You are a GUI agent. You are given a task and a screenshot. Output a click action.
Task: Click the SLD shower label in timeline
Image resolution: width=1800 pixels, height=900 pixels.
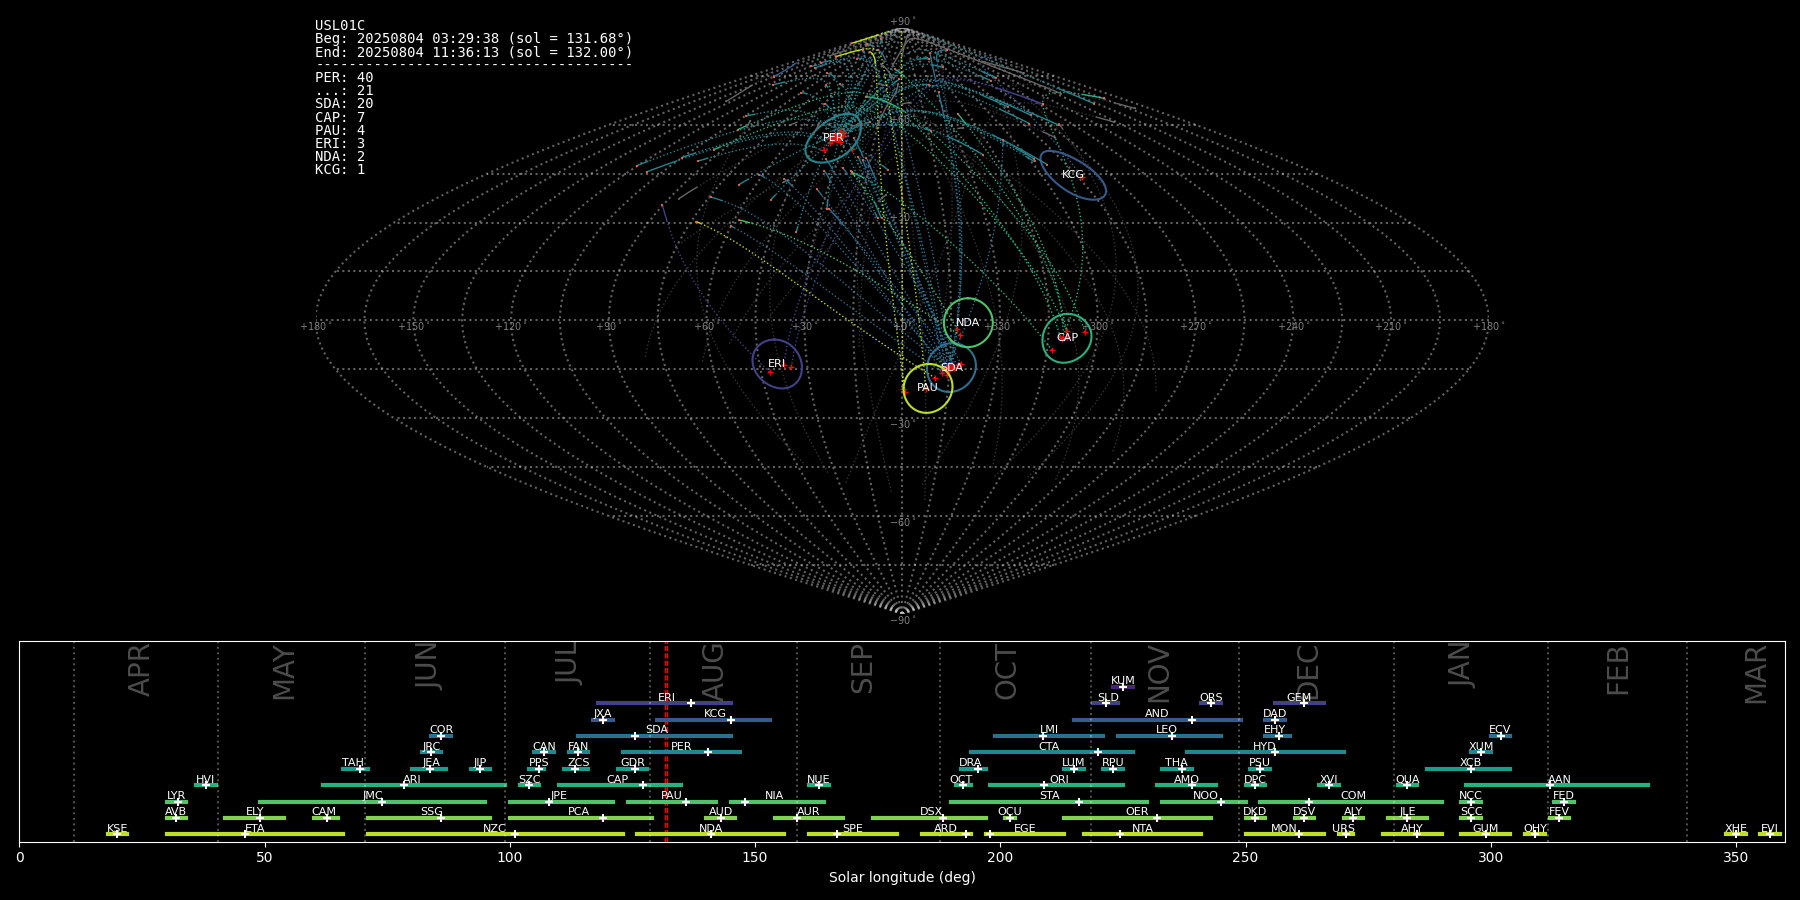click(x=1108, y=698)
